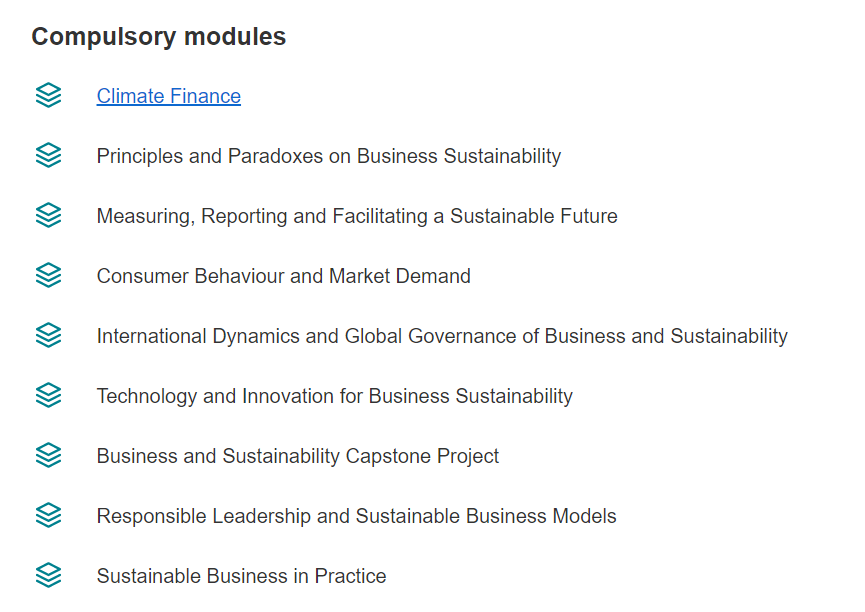Click Business and Sustainability Capstone Project text
The image size is (865, 612).
point(297,456)
